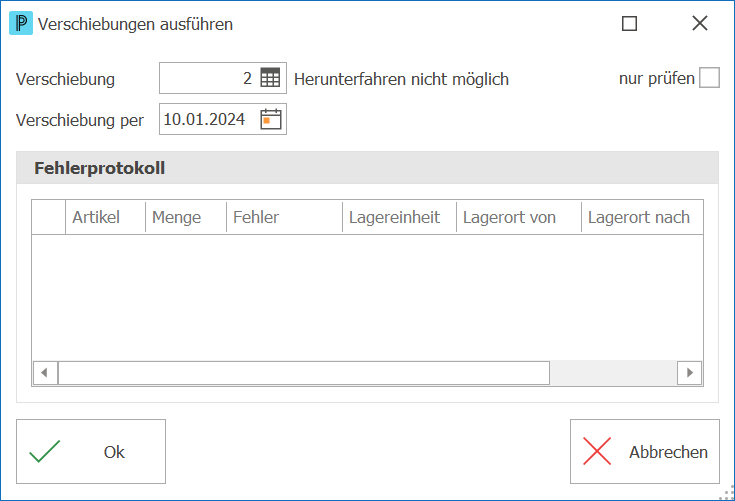Sort by the Fehler column header
Screen dimensions: 735x501
(x=285, y=217)
